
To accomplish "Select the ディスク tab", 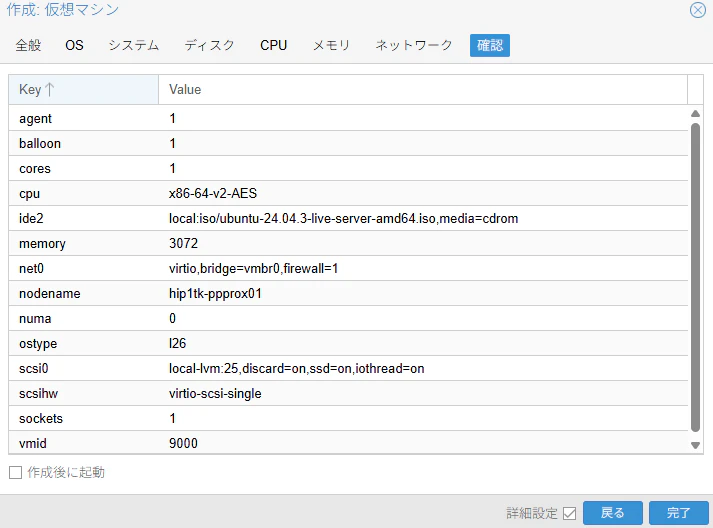I will [209, 45].
